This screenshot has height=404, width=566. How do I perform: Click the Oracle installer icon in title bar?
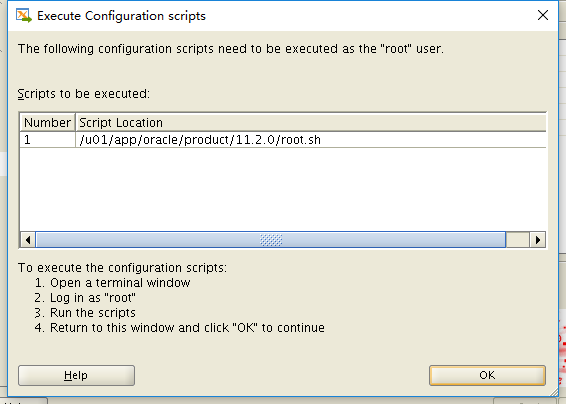point(24,16)
